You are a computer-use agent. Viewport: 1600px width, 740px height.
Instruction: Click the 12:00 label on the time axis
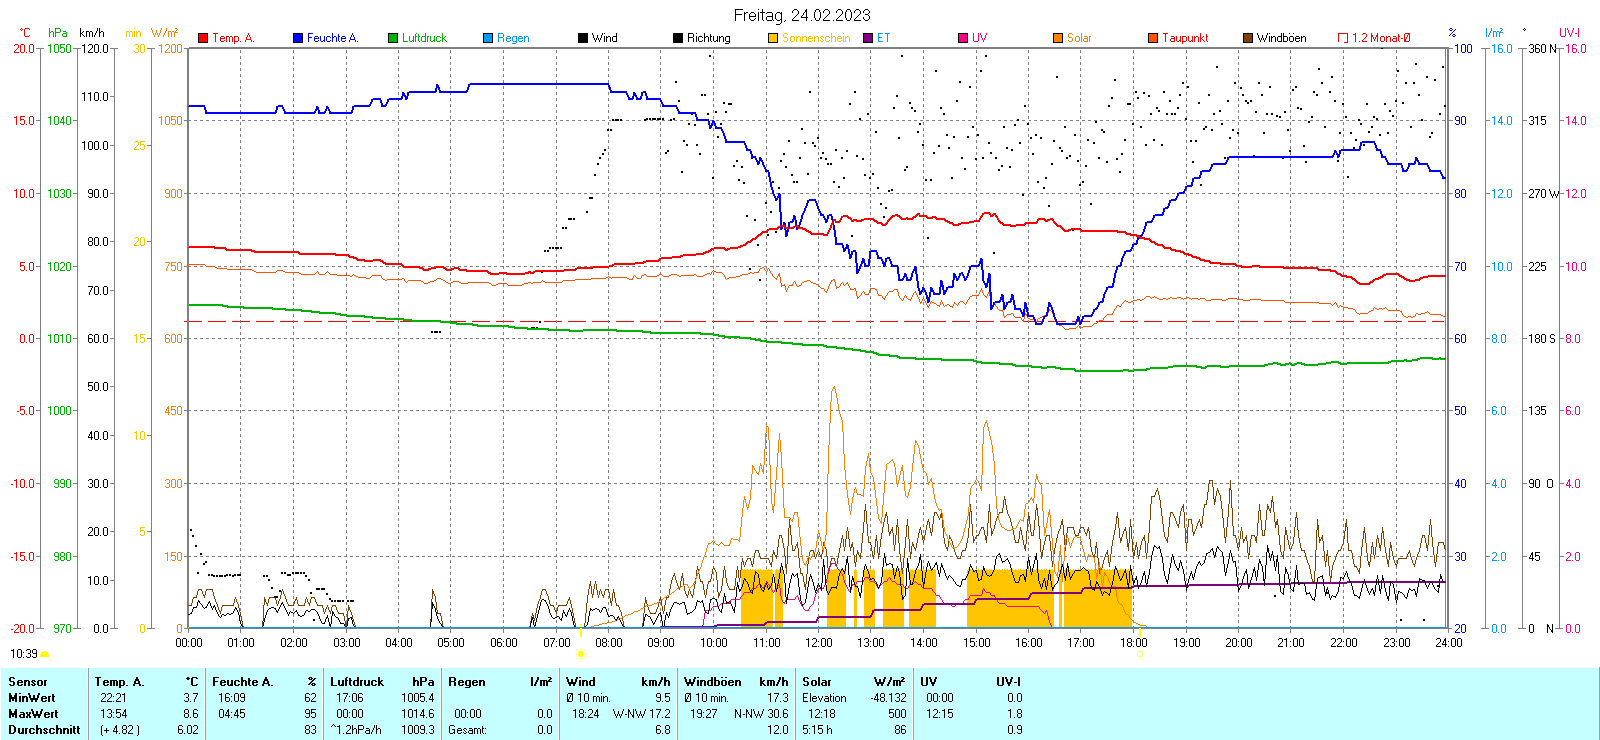pos(818,643)
